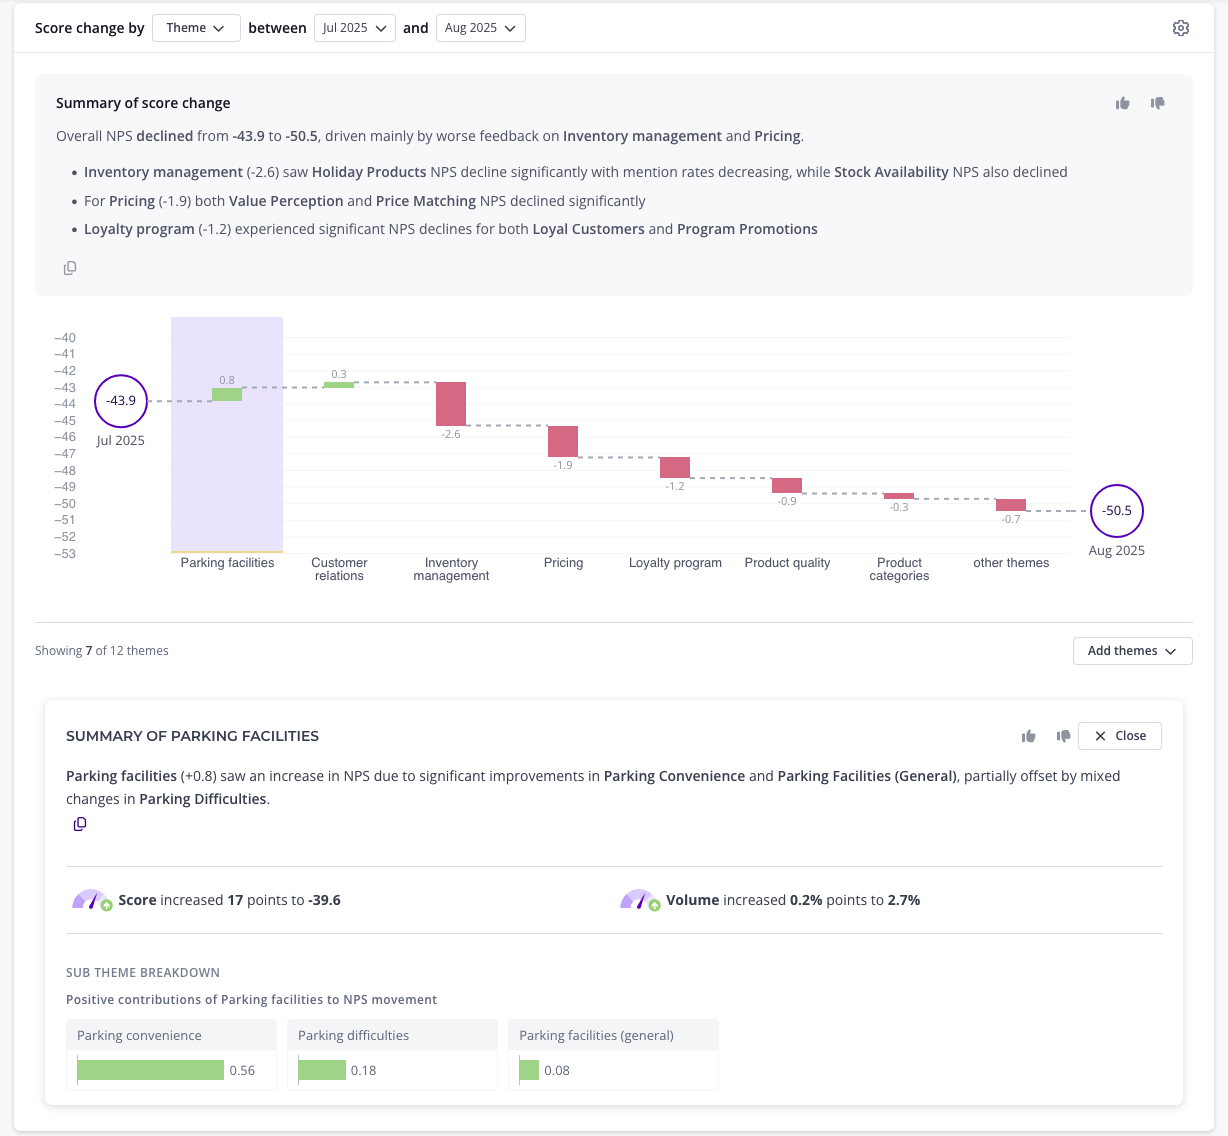
Task: Click the Volume gauge icon
Action: (640, 900)
